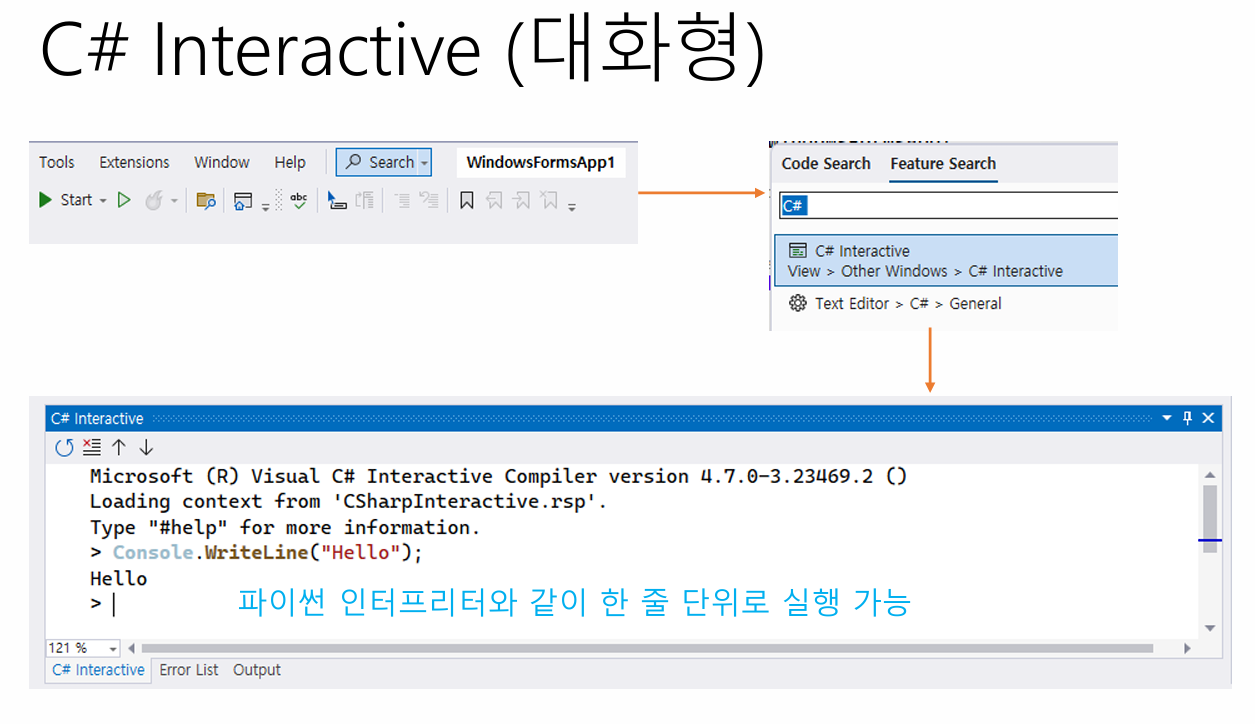1255x724 pixels.
Task: Switch to the Output tab
Action: point(257,670)
